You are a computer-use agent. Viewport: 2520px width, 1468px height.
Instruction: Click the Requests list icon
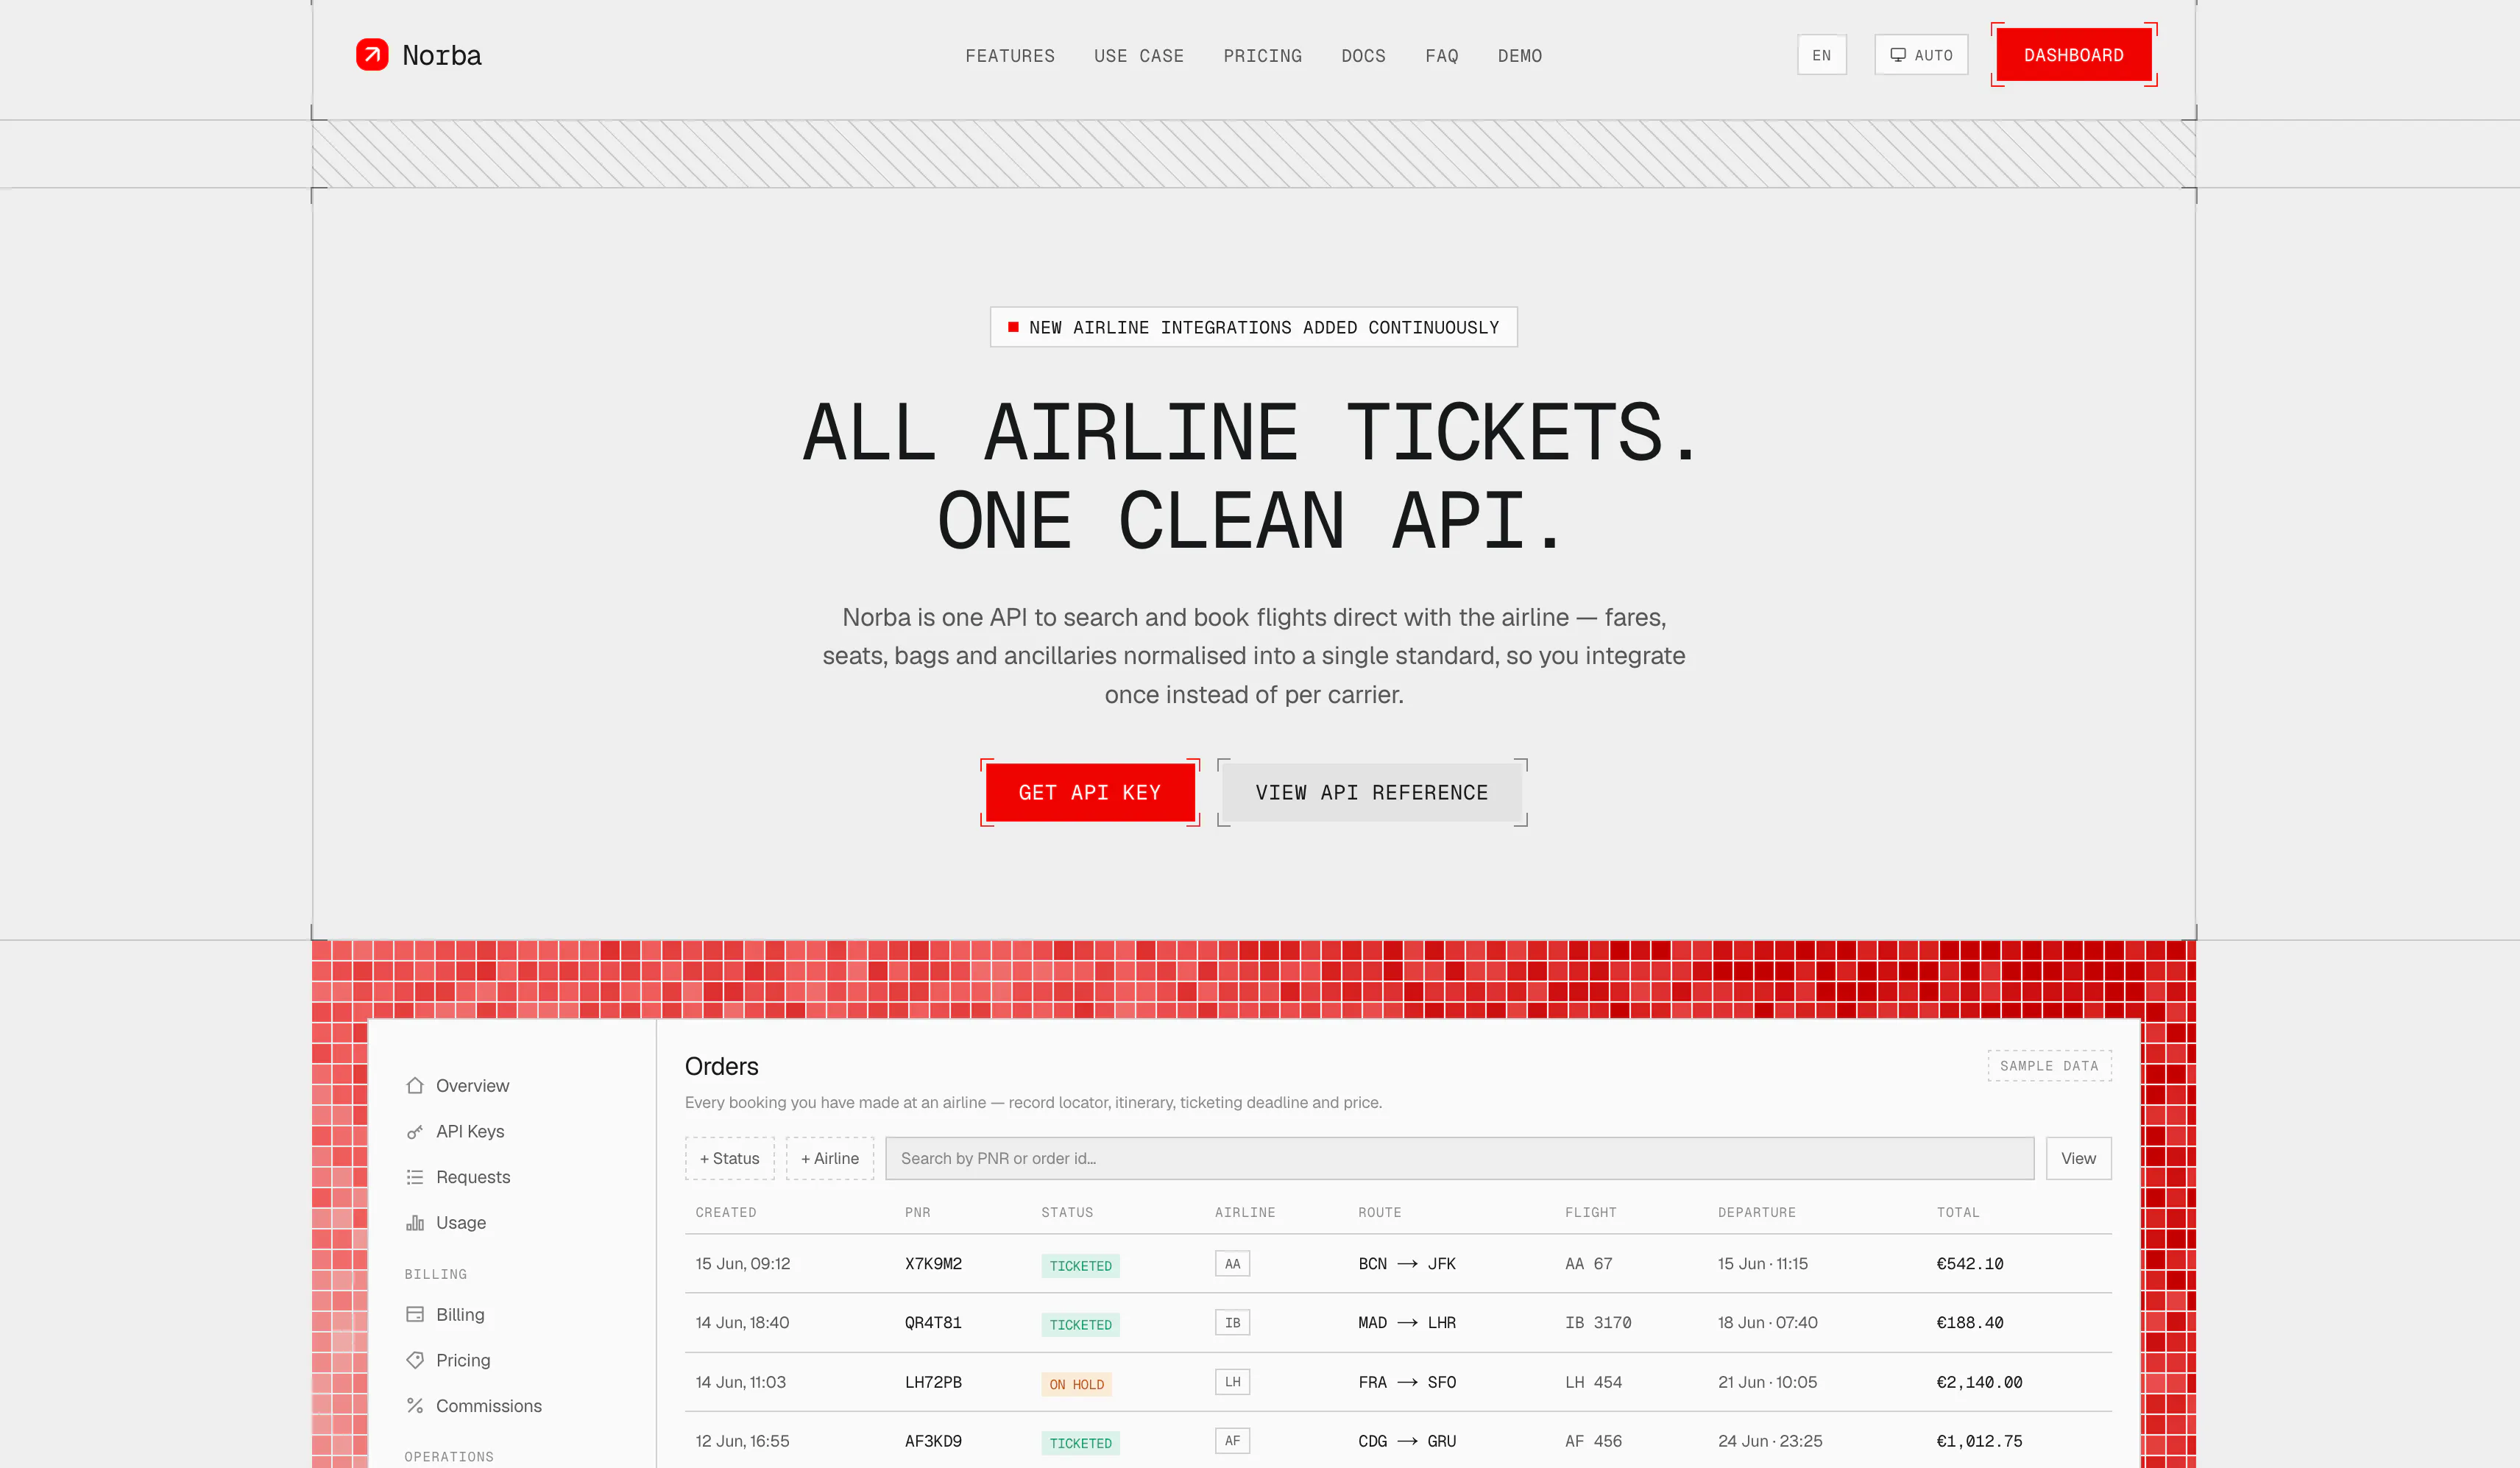[415, 1177]
